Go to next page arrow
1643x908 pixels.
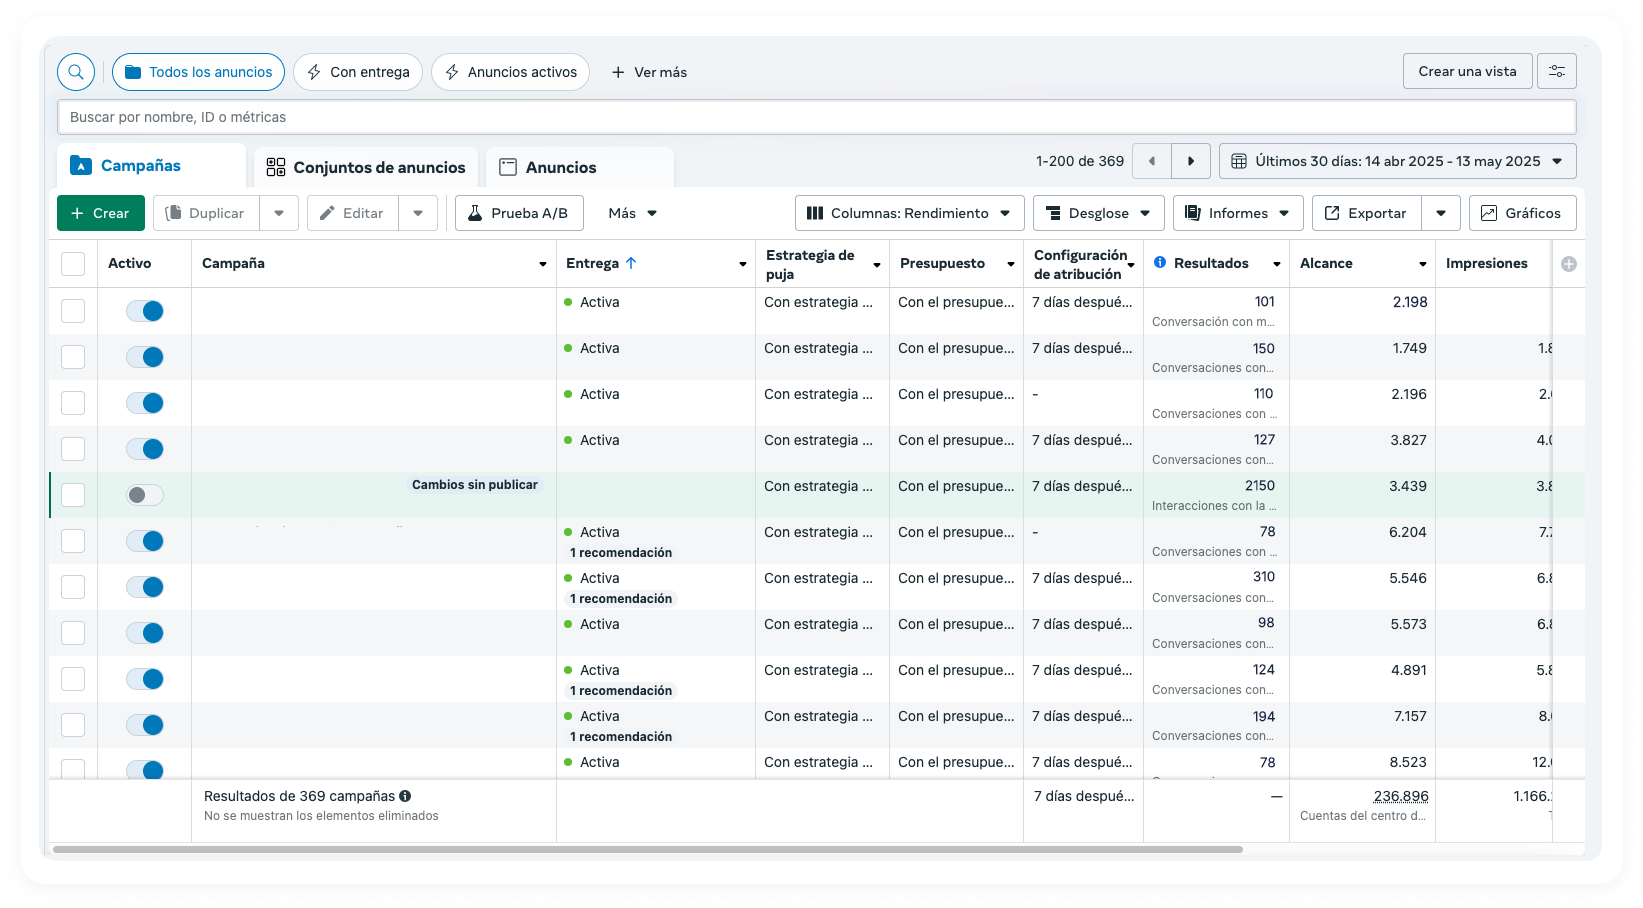[x=1190, y=161]
